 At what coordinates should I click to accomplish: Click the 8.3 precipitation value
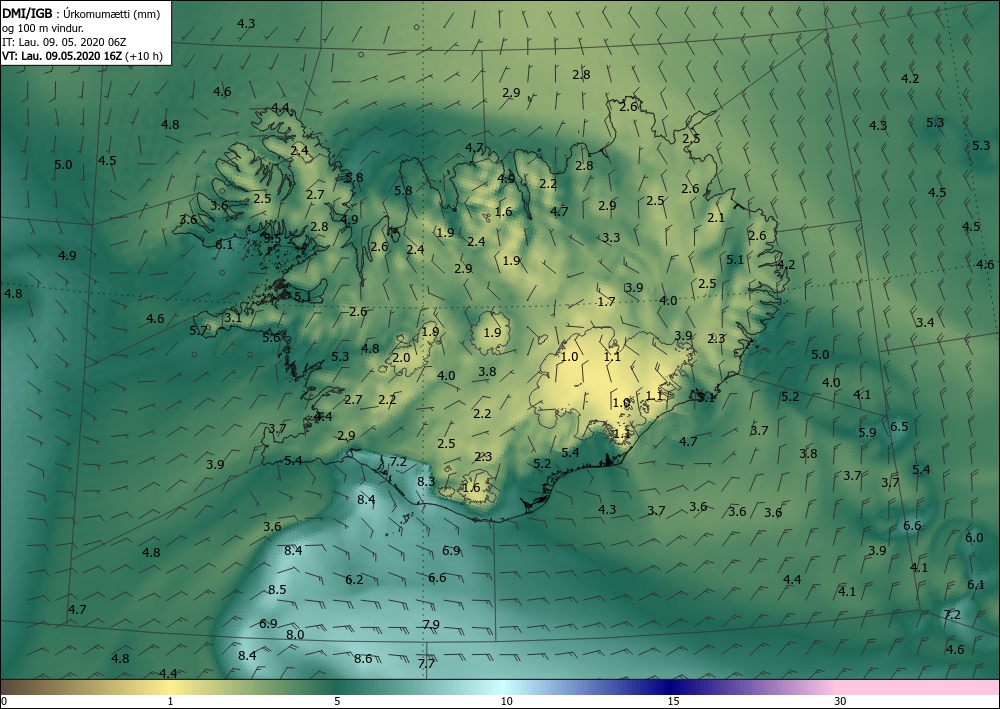pyautogui.click(x=426, y=481)
